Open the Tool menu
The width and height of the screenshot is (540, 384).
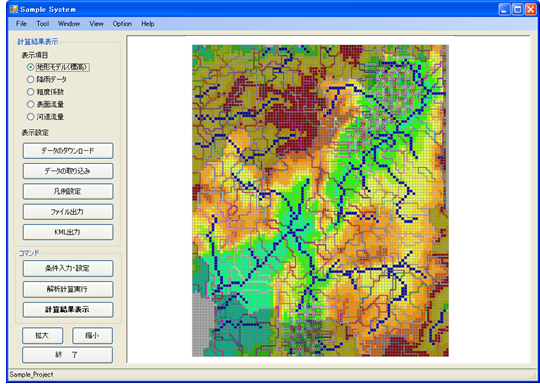[43, 24]
